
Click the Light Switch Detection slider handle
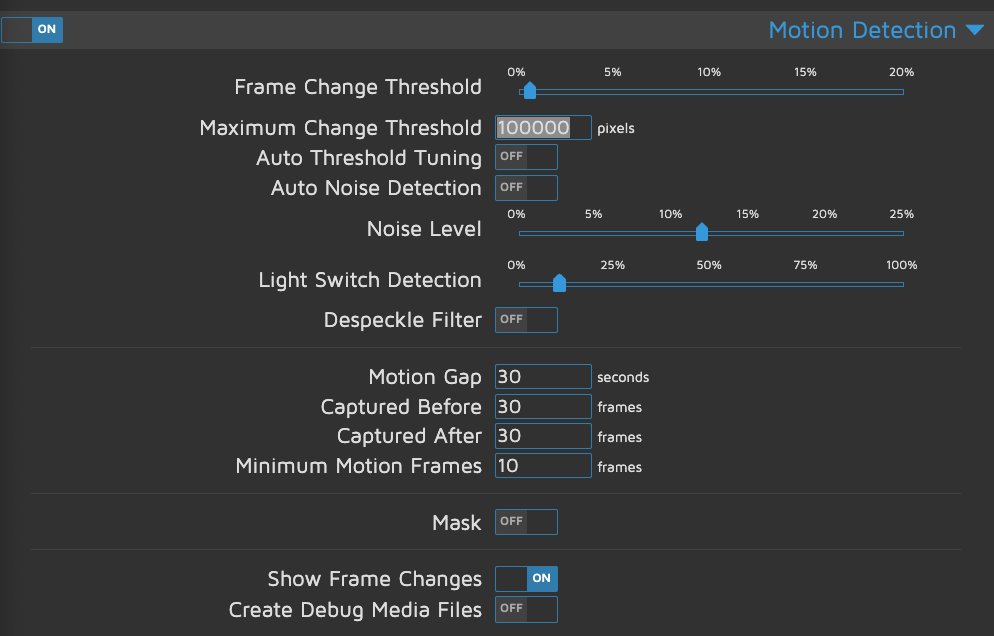[x=559, y=284]
